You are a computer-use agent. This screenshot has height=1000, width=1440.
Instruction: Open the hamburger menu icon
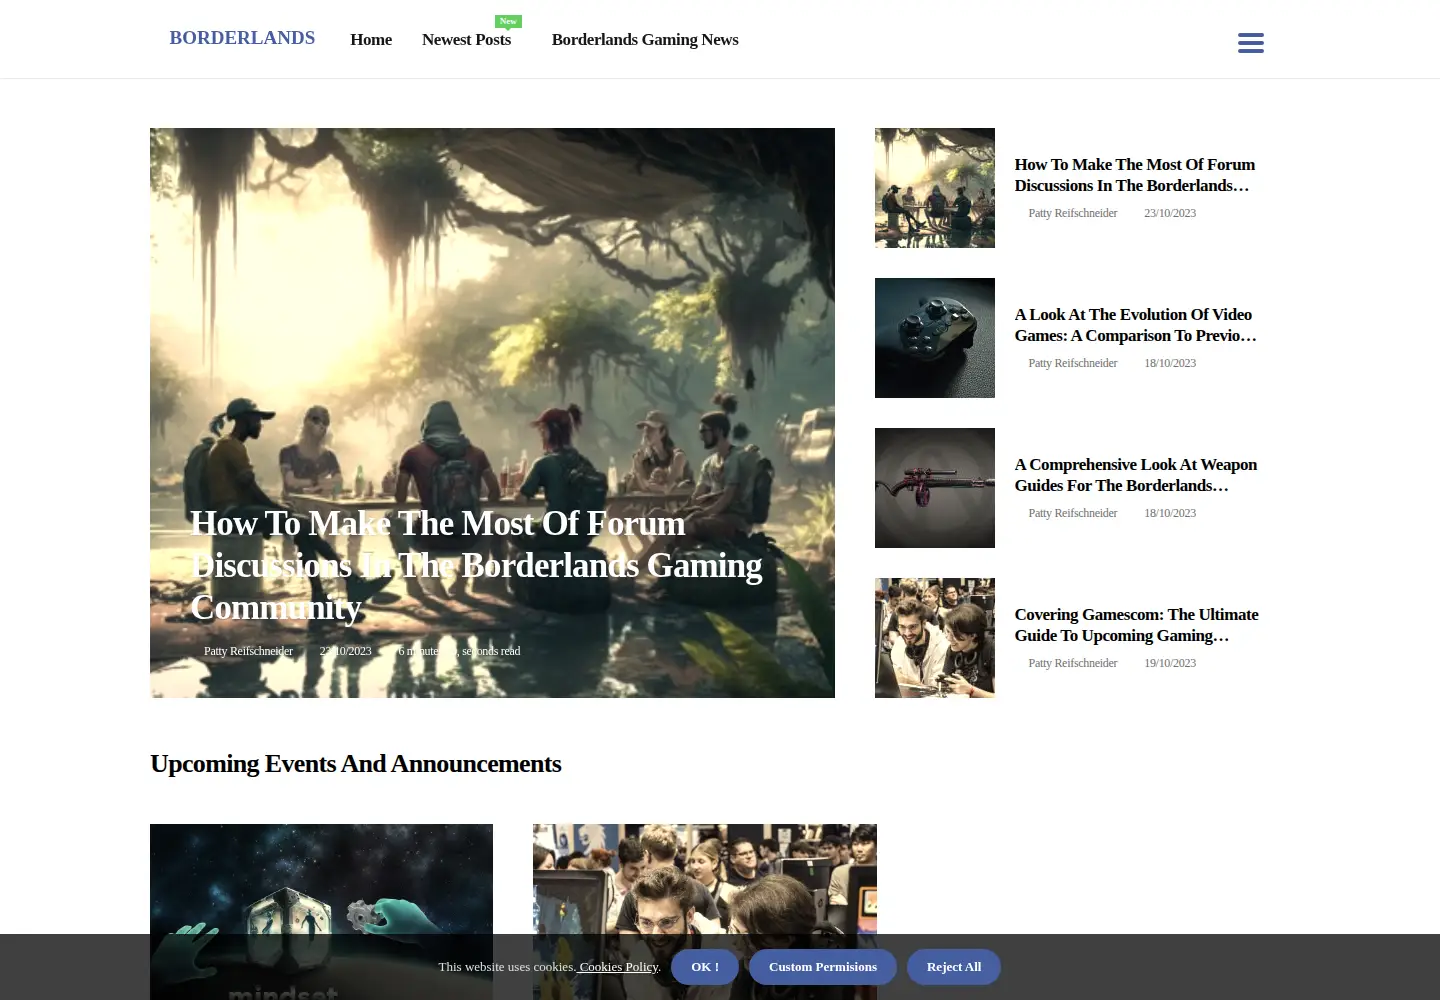click(x=1251, y=42)
